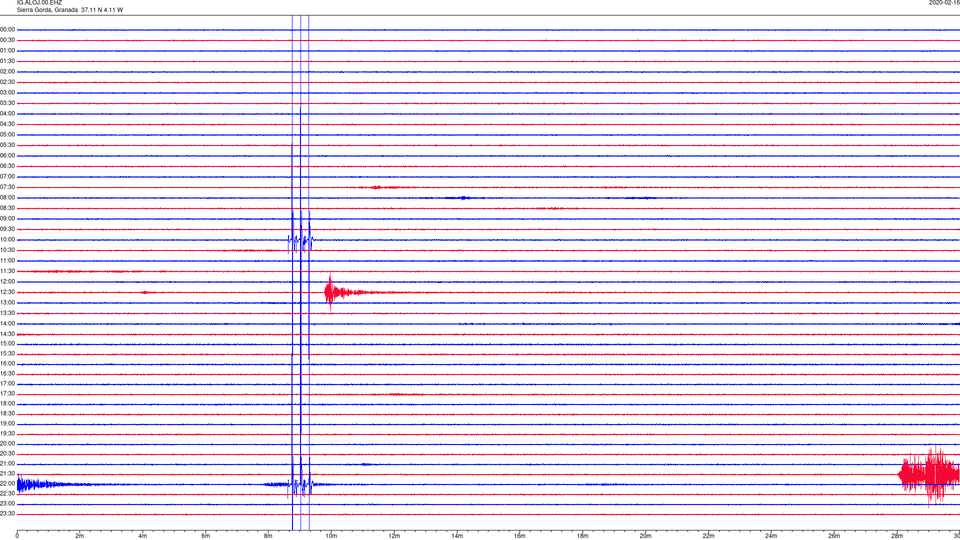Select the 09:30 time label
The height and width of the screenshot is (540, 960).
7,229
